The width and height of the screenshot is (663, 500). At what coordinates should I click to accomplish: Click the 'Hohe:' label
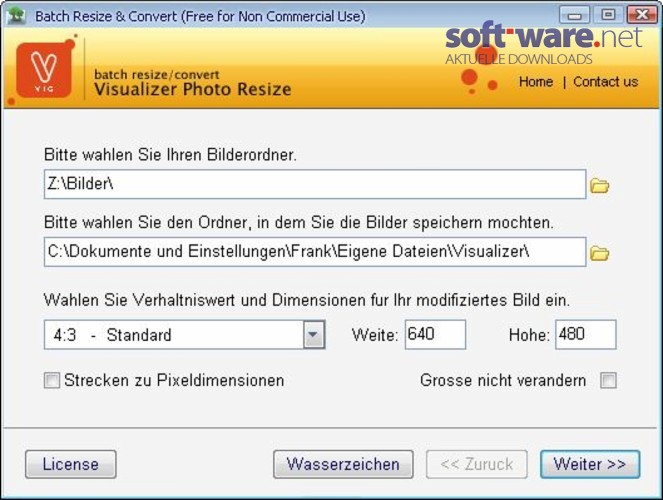pyautogui.click(x=529, y=335)
